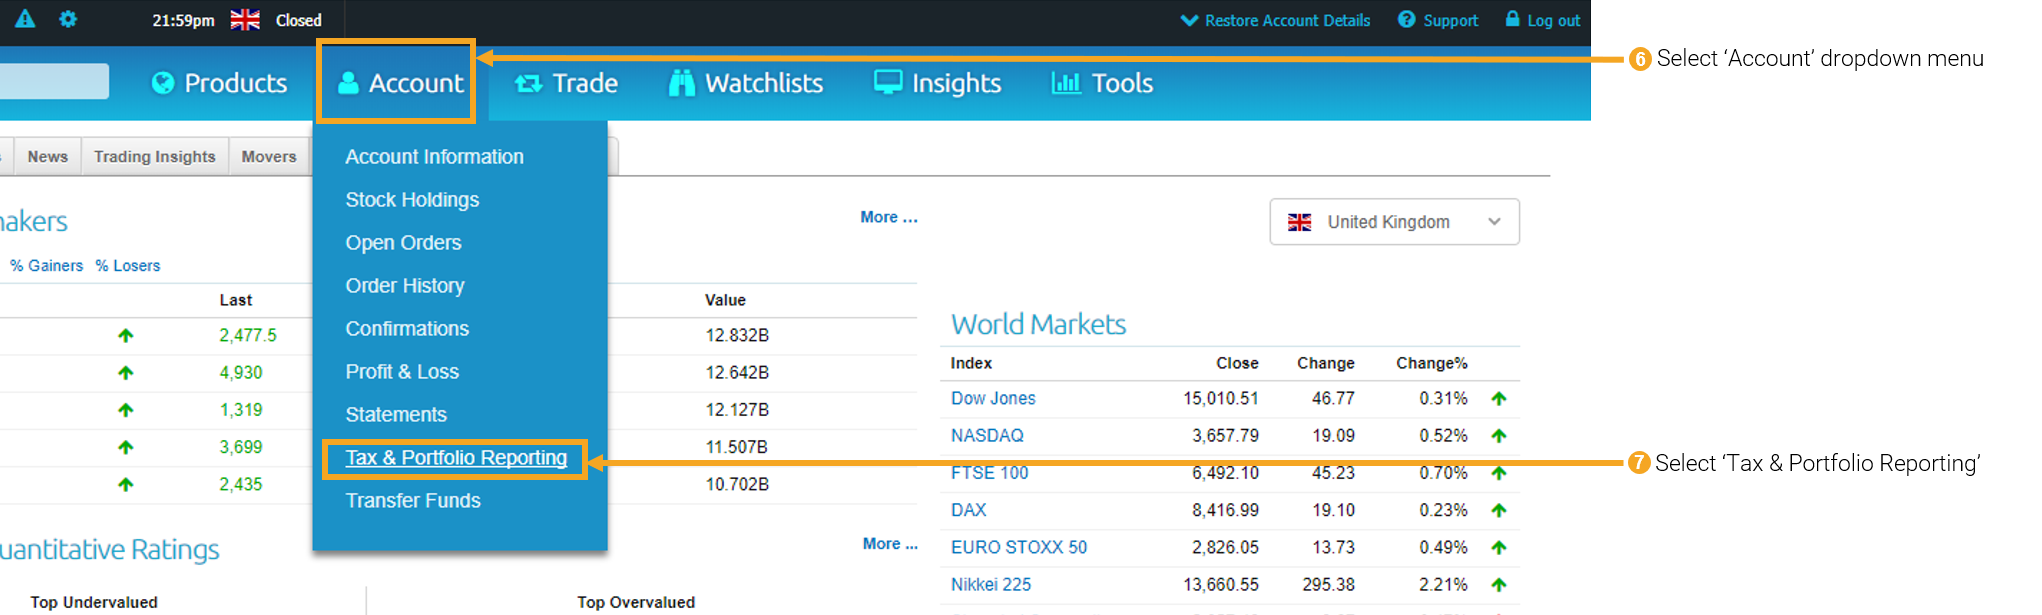This screenshot has height=615, width=2042.
Task: Click the 12.832B value cell
Action: (x=737, y=336)
